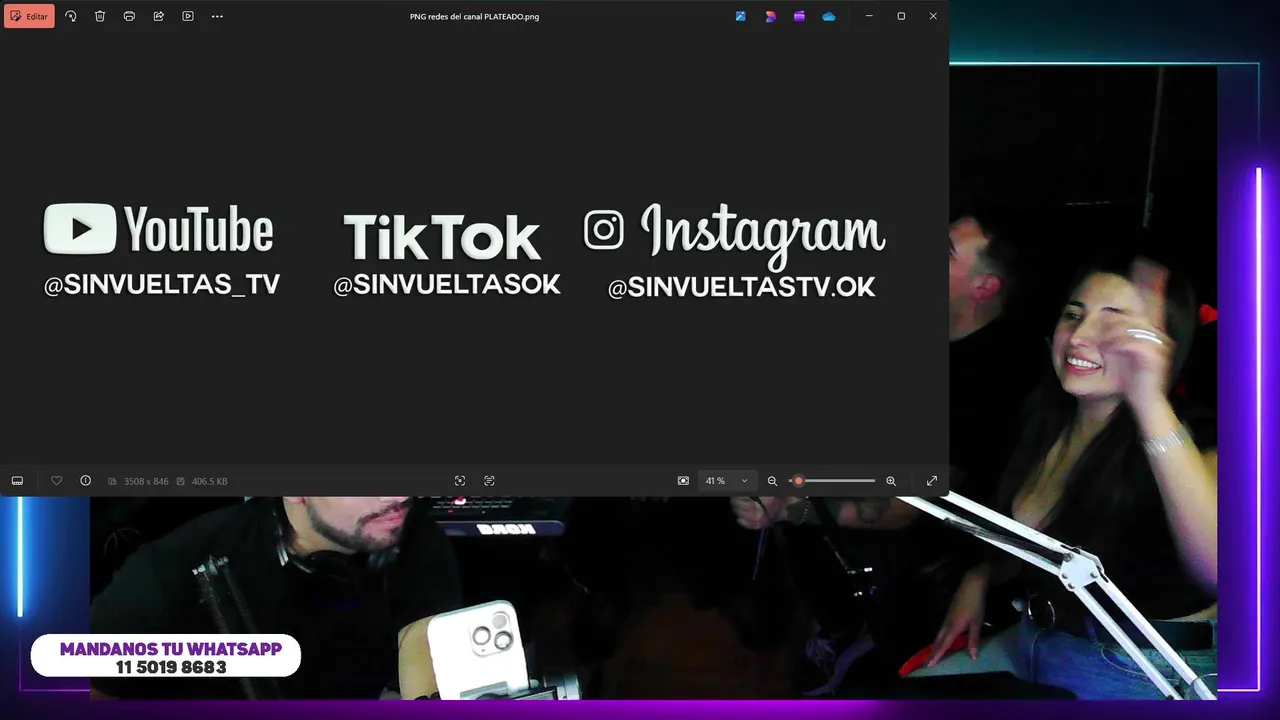Viewport: 1280px width, 720px height.
Task: Print the image via the printer icon
Action: (129, 16)
